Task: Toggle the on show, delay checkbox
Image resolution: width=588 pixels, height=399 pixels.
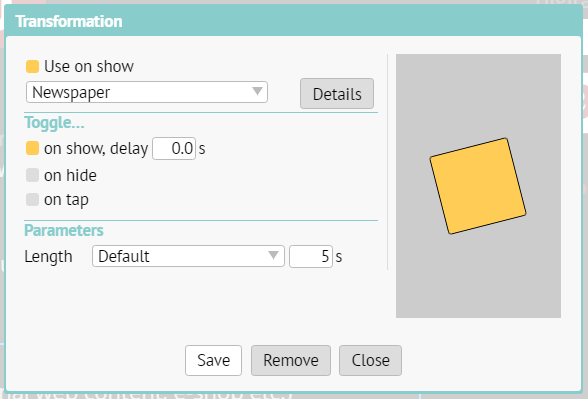Action: (x=33, y=148)
